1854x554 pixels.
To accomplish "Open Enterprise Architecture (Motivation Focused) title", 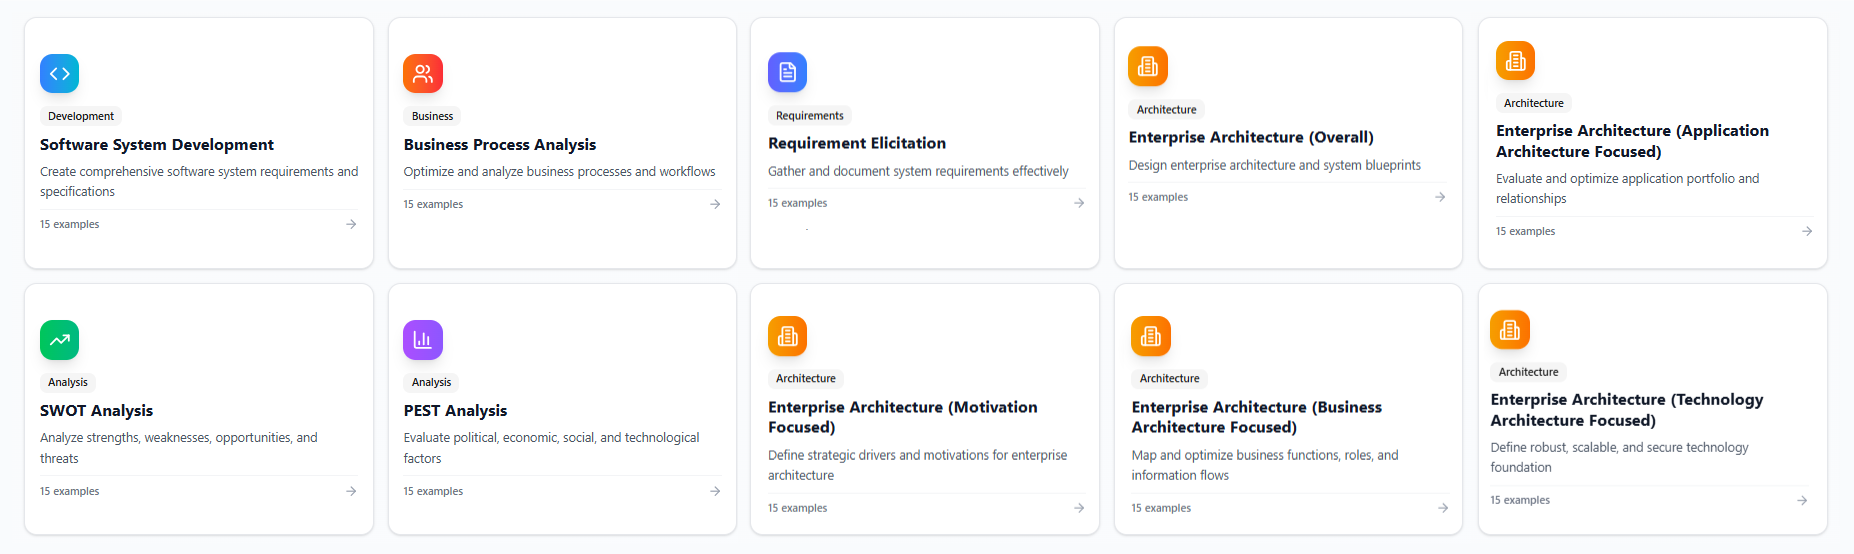I will [x=903, y=417].
